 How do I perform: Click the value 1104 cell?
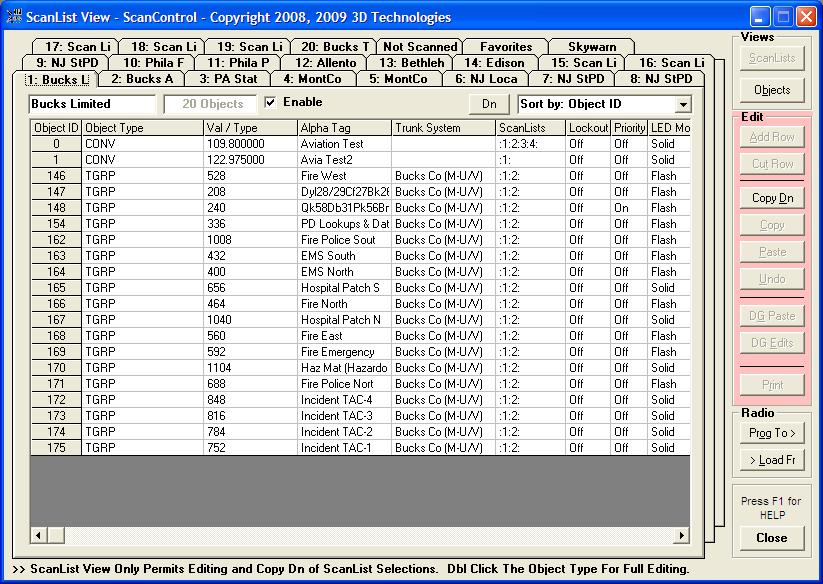click(250, 368)
